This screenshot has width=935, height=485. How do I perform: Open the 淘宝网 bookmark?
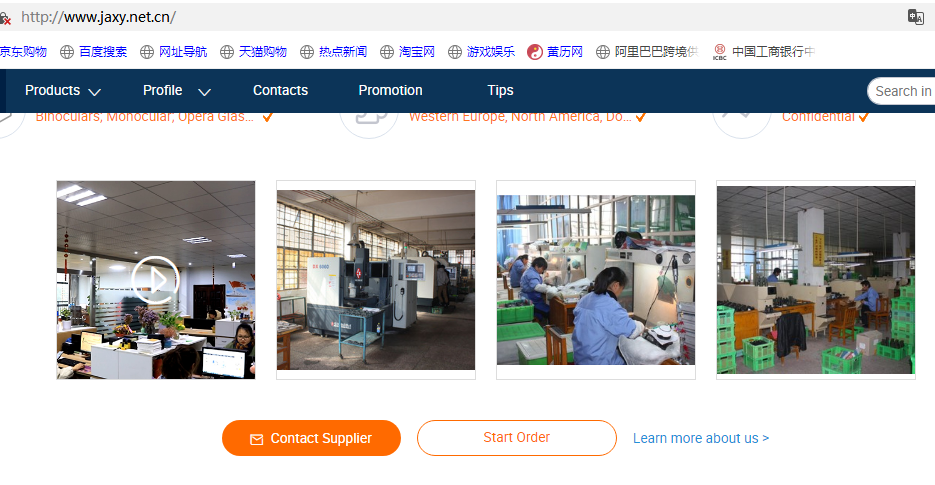[x=407, y=52]
